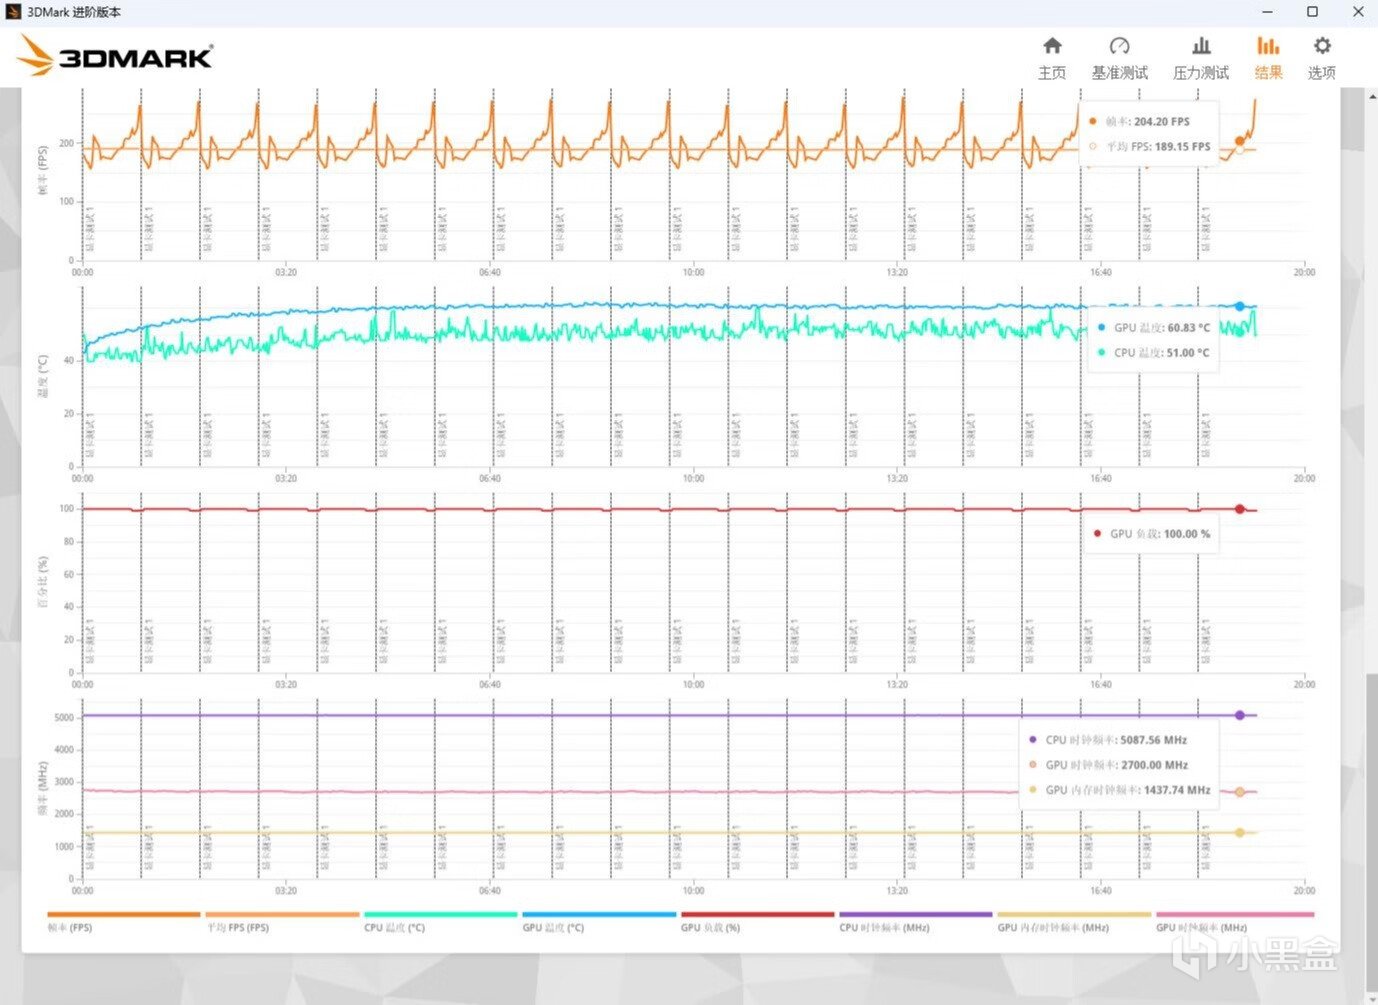Click the tooltip value GPU 温度: 60.83 °C

click(1162, 327)
